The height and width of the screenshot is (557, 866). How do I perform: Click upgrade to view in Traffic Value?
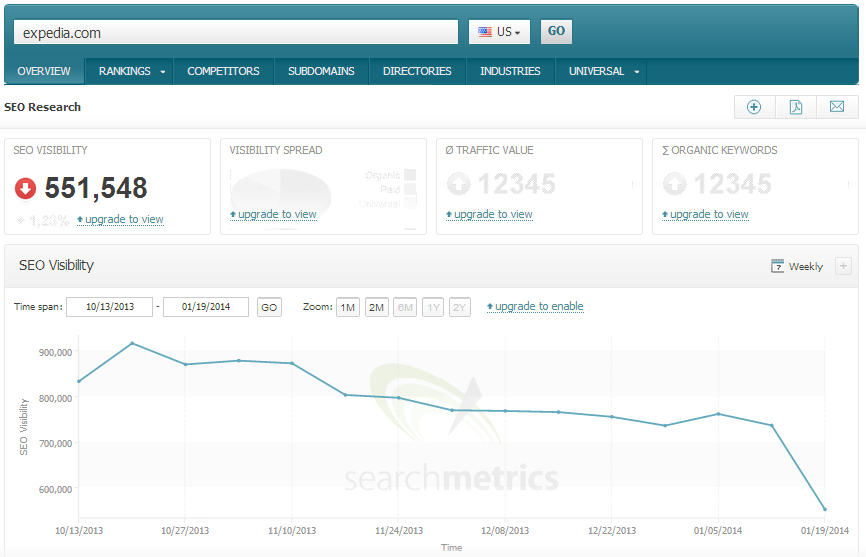point(489,214)
